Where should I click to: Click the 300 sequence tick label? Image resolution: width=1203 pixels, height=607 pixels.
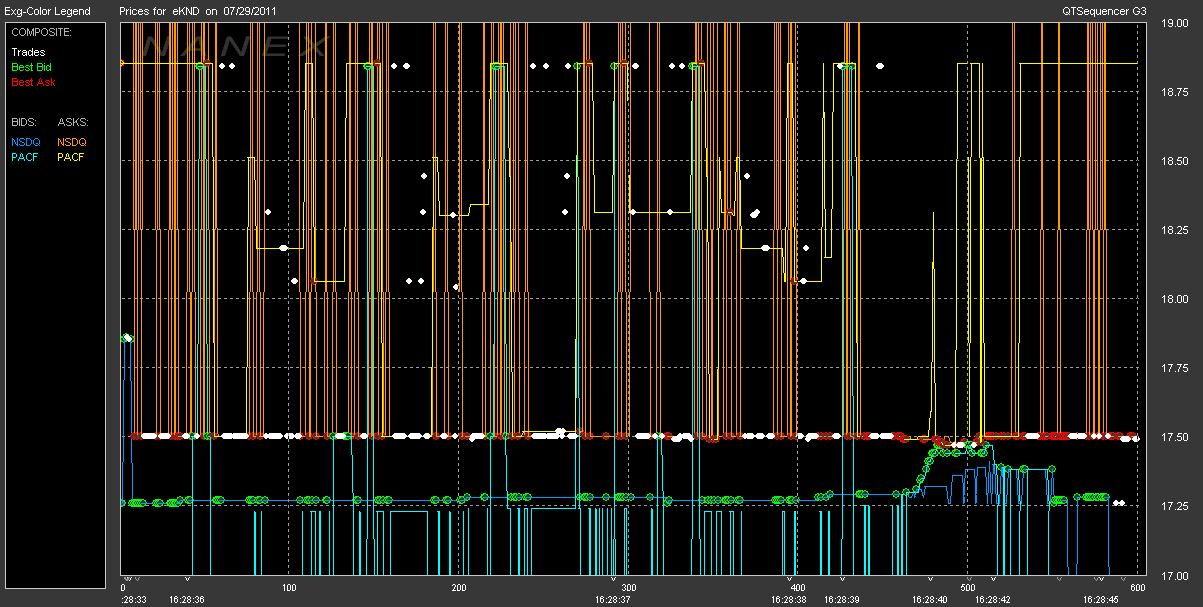point(629,588)
